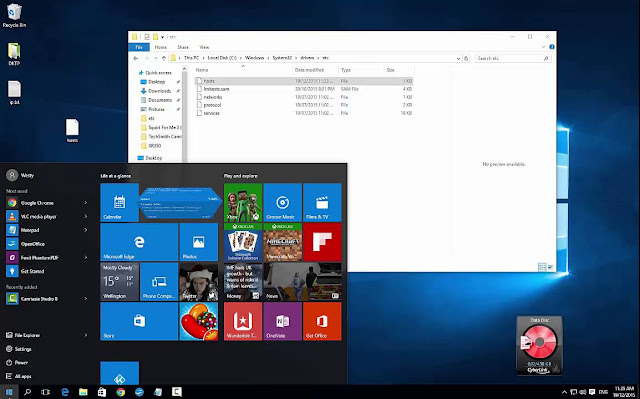The width and height of the screenshot is (640, 399).
Task: Open Pictures in Quick access
Action: click(x=156, y=109)
